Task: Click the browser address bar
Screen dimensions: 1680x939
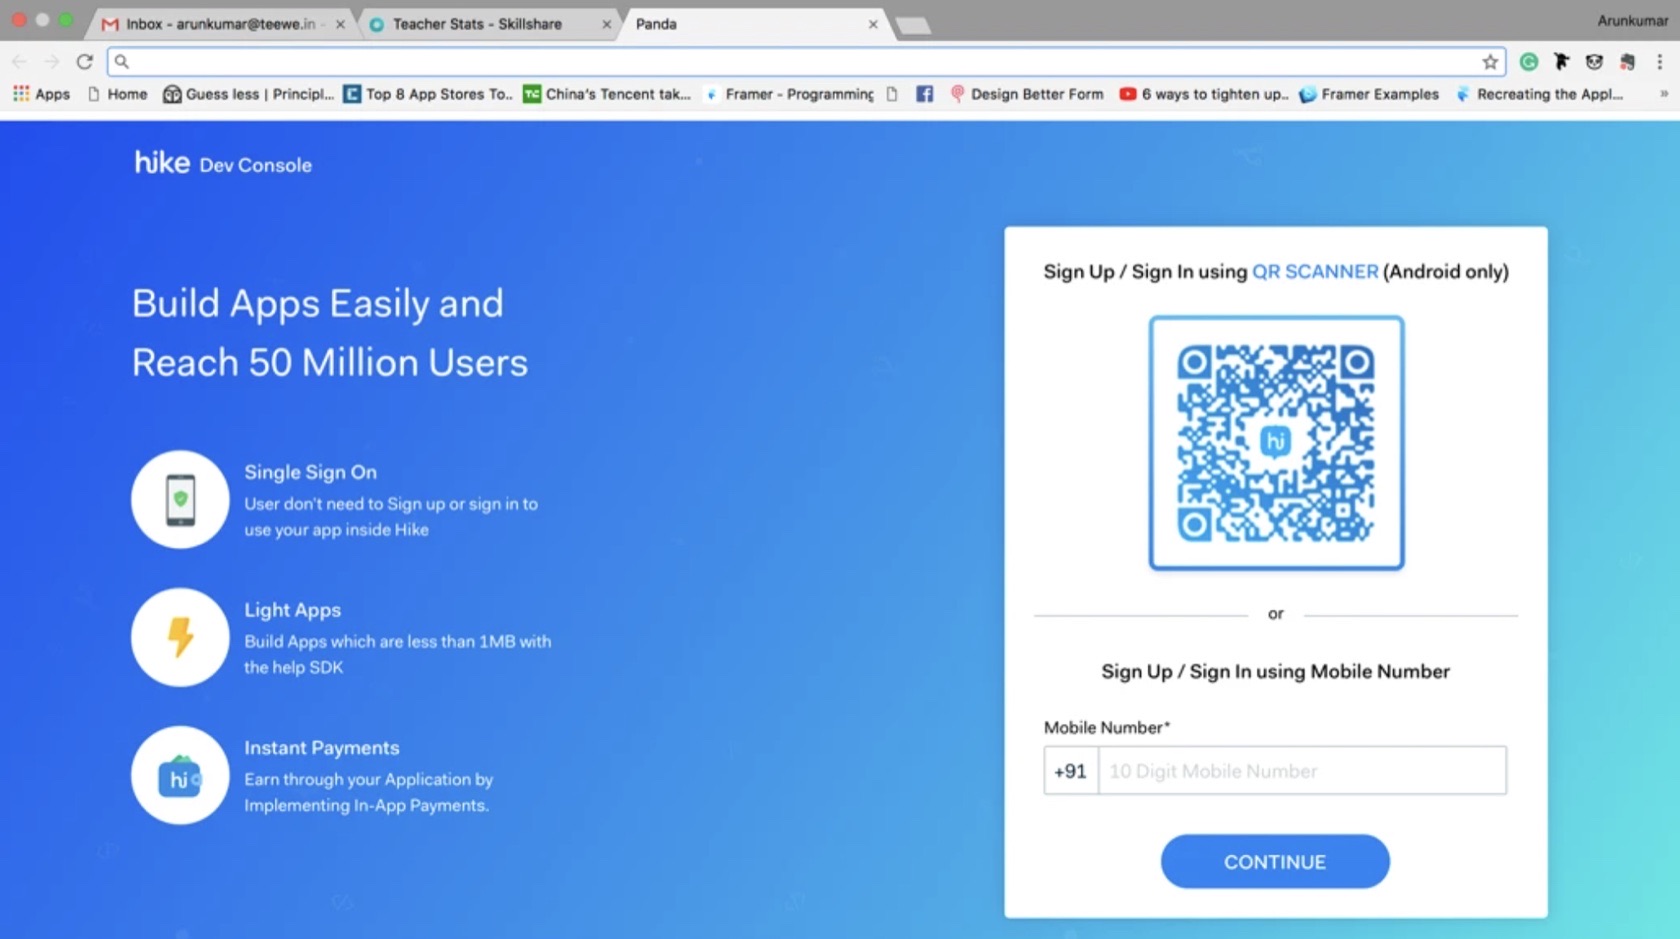Action: (x=805, y=62)
